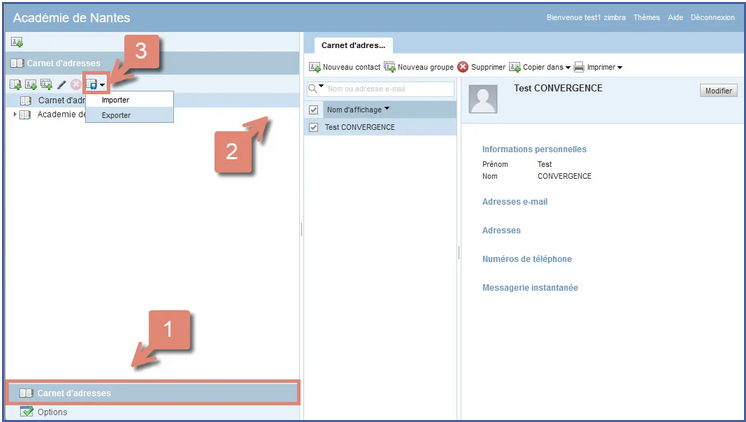Click the Déconnexion link
Viewport: 746px width, 422px height.
pyautogui.click(x=712, y=18)
